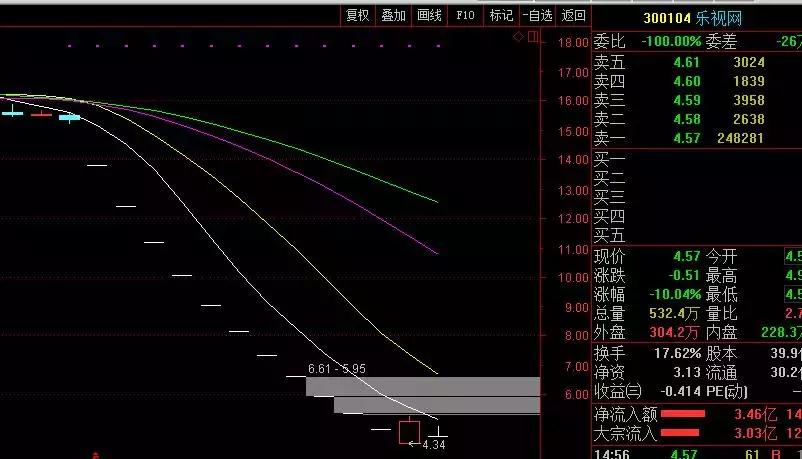
Task: Click the 买五 bid row label
Action: click(609, 235)
